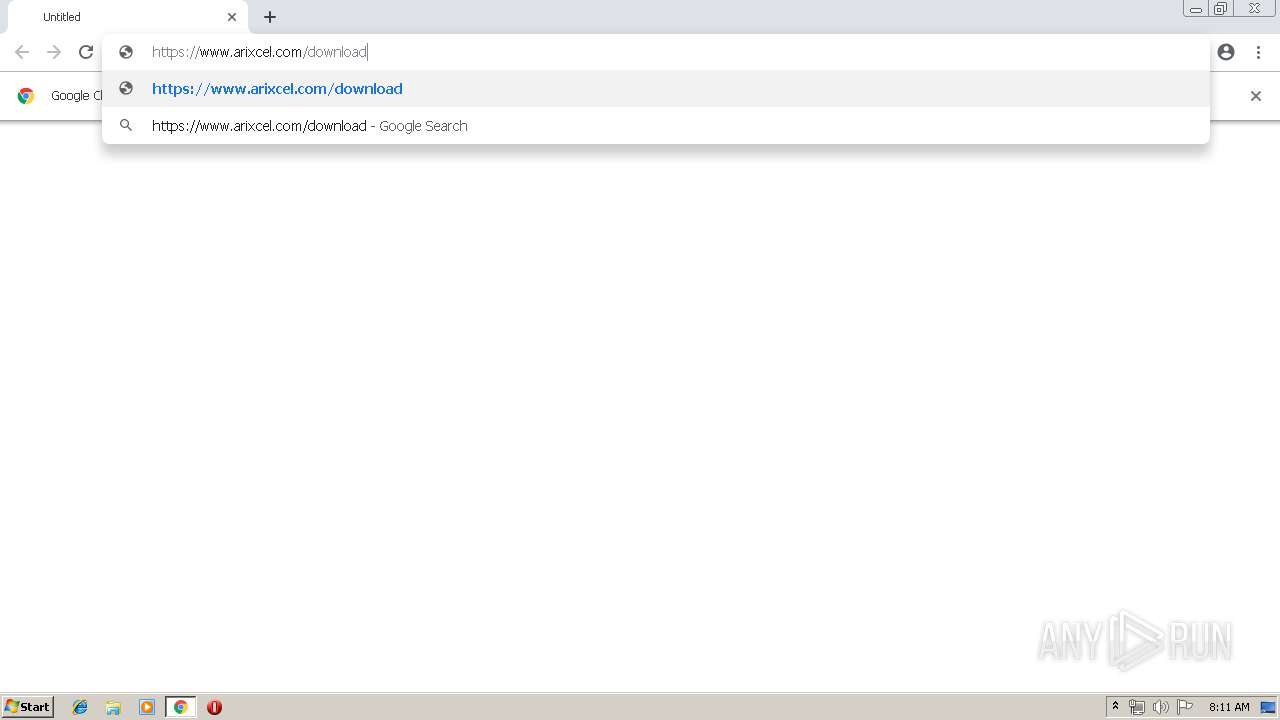The image size is (1280, 720).
Task: Click the Chrome logo in infobar
Action: coord(26,96)
